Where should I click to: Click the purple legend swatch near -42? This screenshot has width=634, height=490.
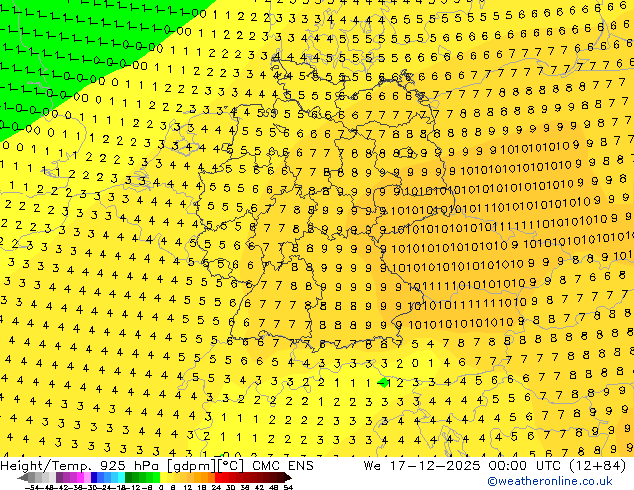pyautogui.click(x=59, y=477)
